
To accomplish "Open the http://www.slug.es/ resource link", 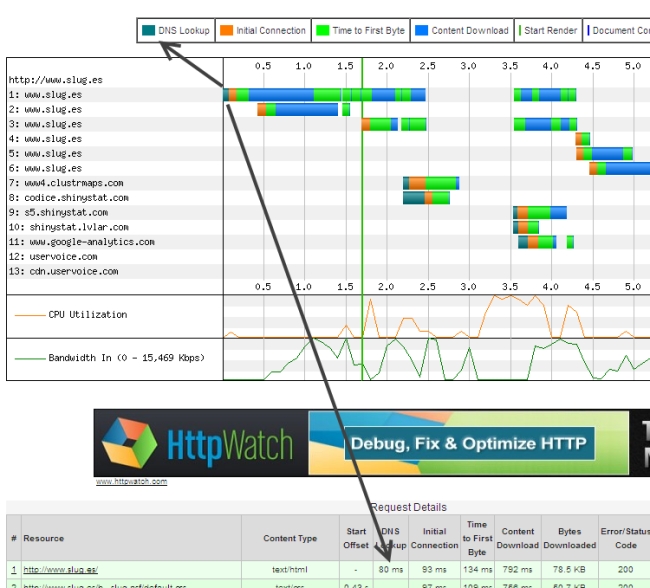I will [61, 570].
